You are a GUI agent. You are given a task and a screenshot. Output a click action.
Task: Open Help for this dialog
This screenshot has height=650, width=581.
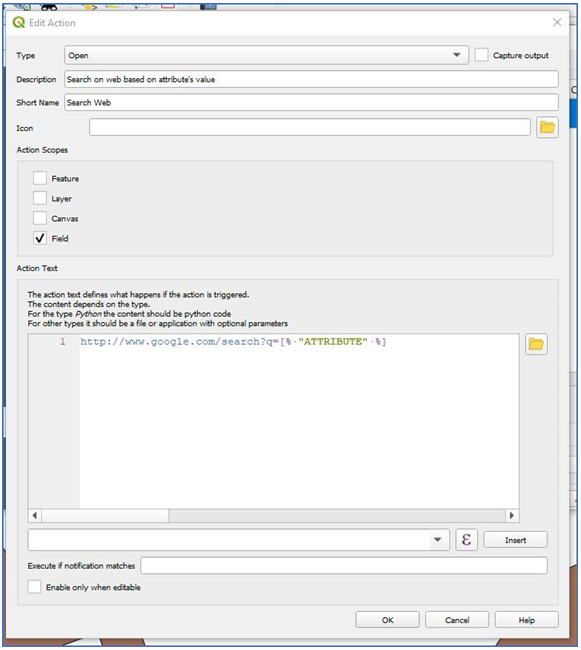coord(527,620)
